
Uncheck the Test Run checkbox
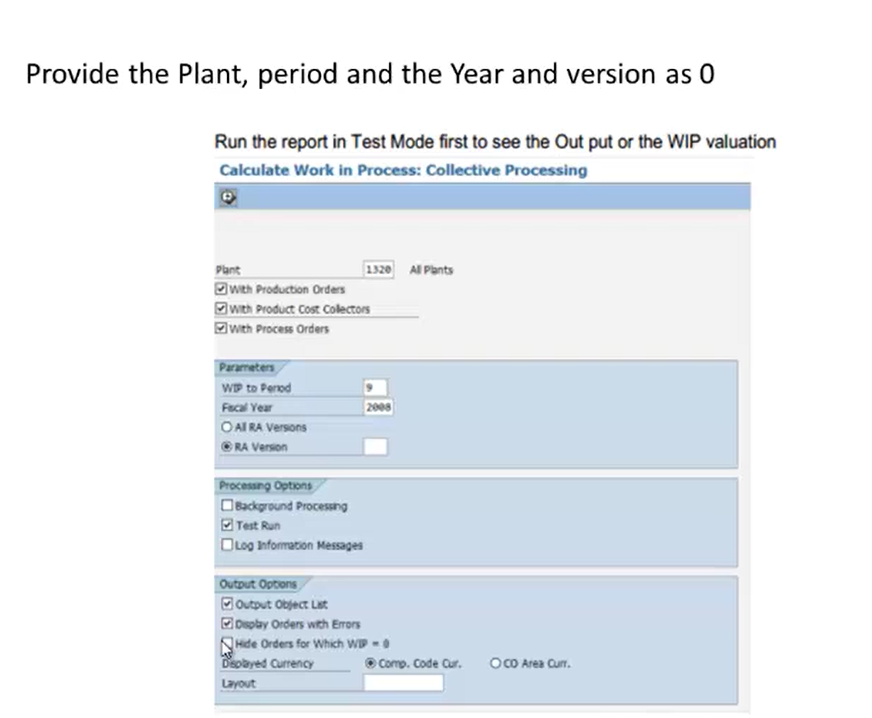pyautogui.click(x=227, y=525)
